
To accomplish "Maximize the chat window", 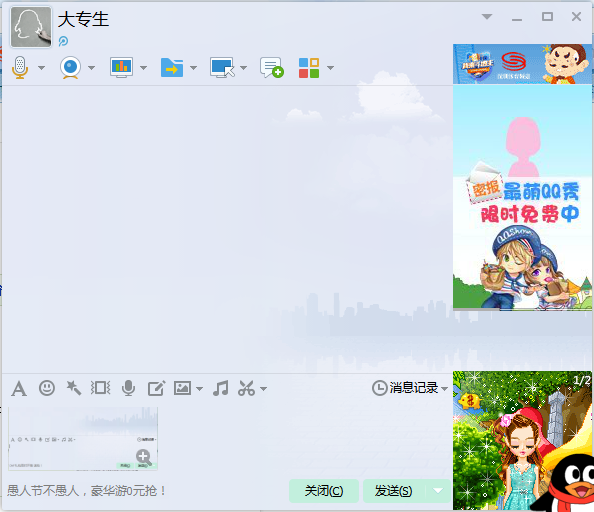I will pyautogui.click(x=547, y=17).
